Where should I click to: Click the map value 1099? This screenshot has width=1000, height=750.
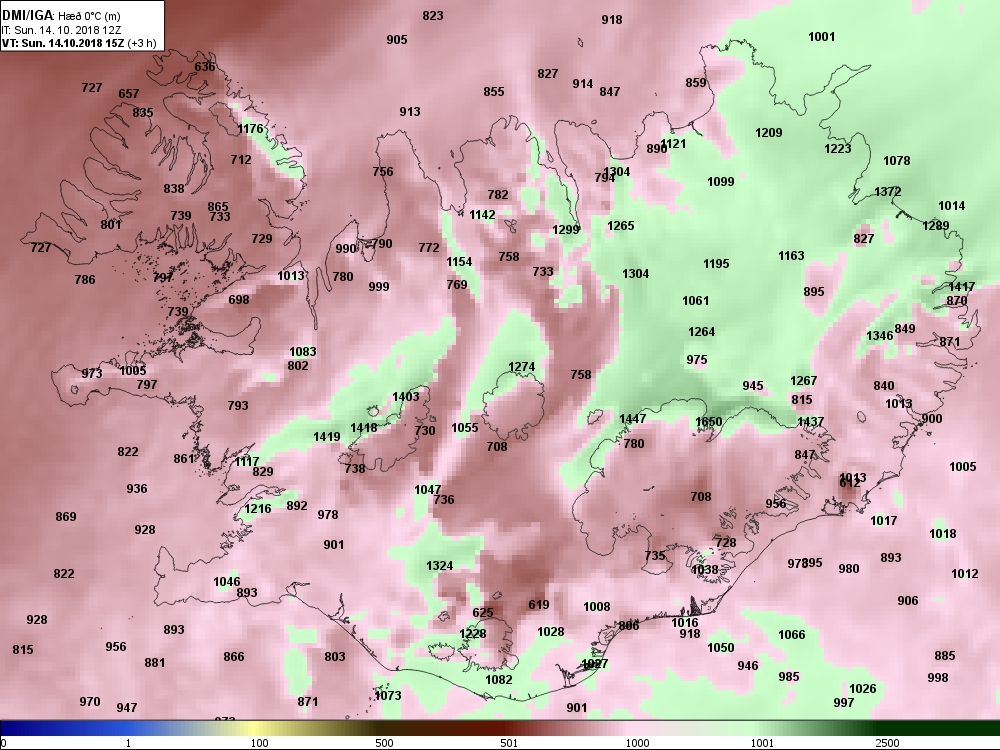(721, 182)
